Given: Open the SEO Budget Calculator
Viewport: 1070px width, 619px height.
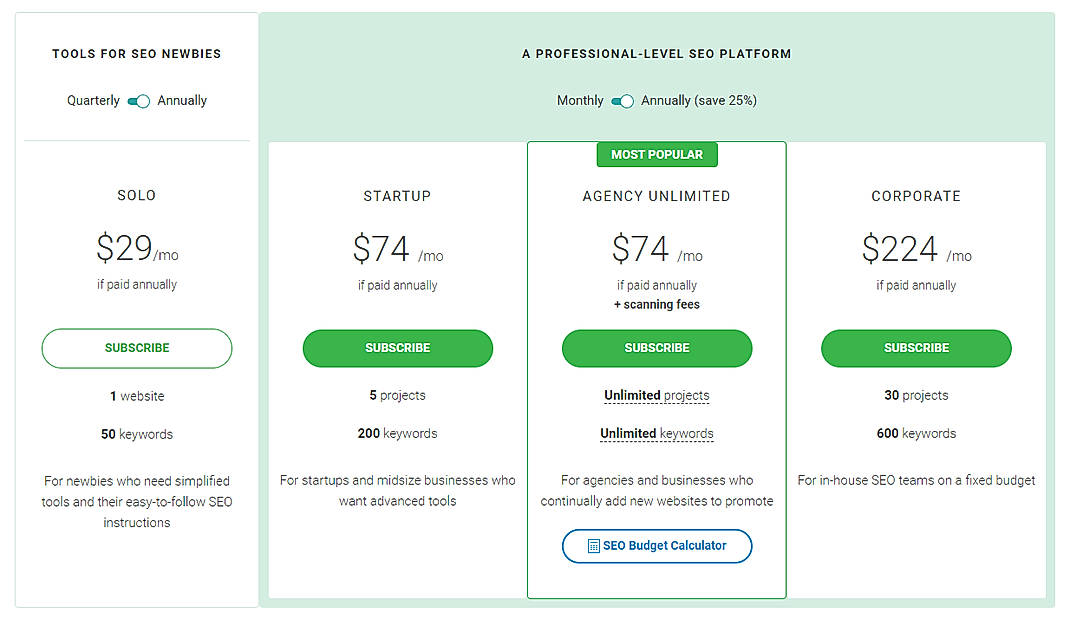Looking at the screenshot, I should 657,546.
